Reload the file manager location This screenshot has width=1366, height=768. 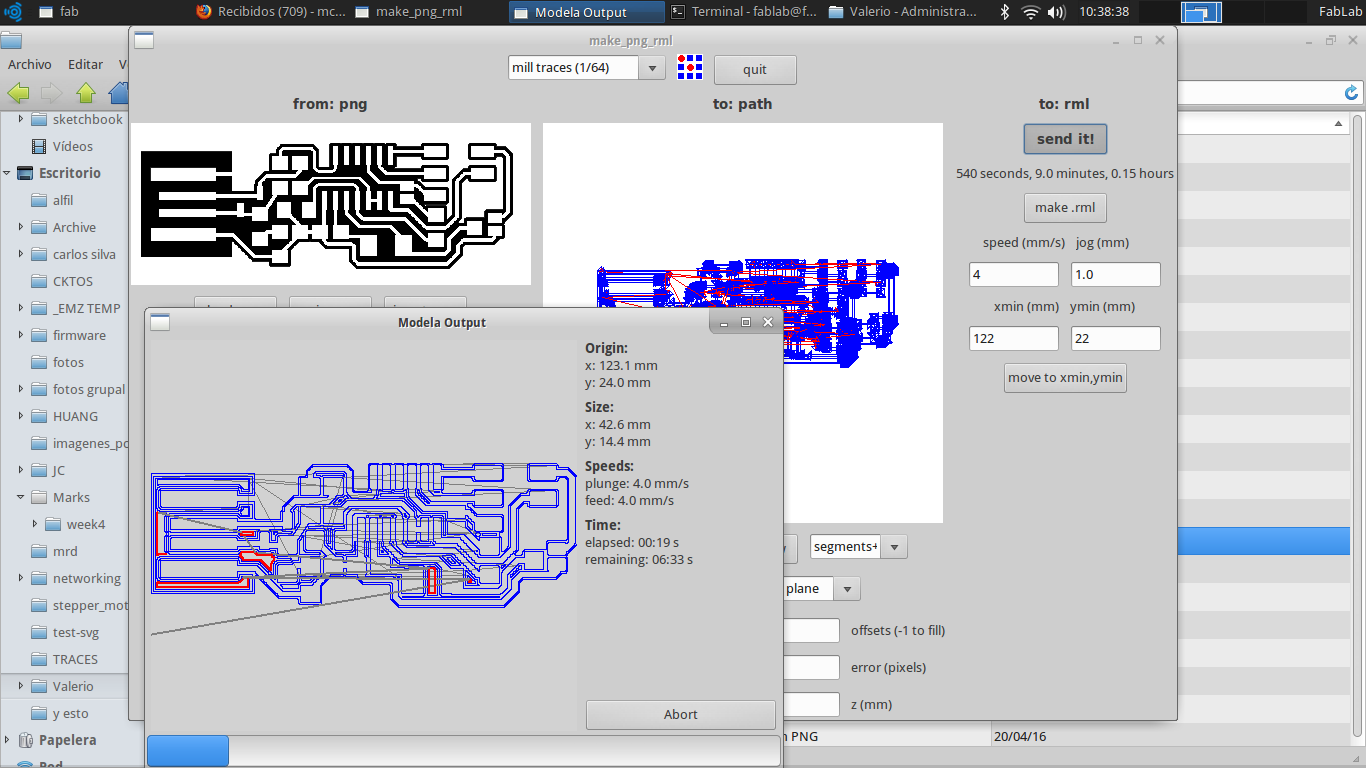(x=1352, y=93)
